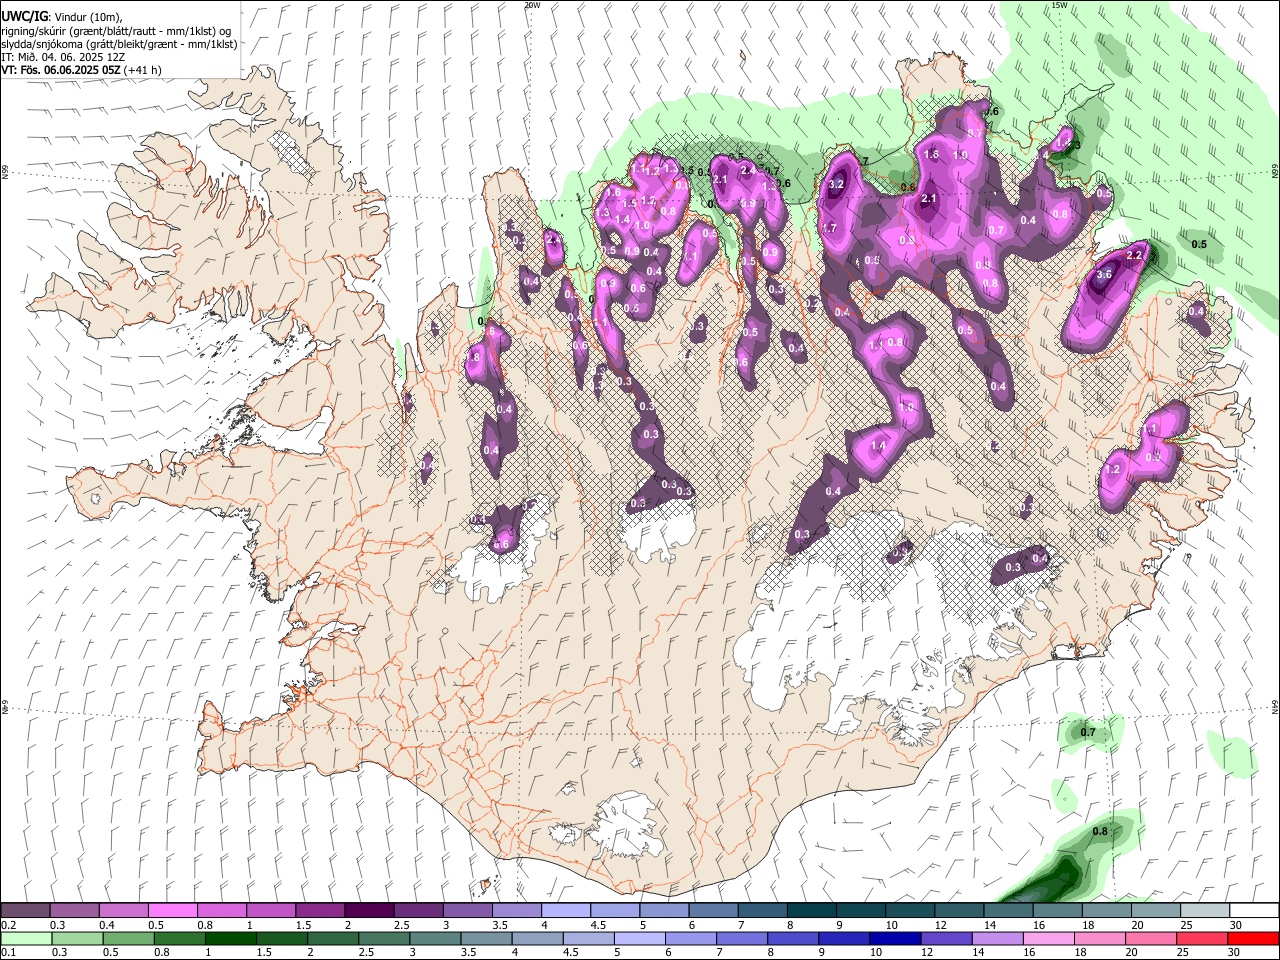Viewport: 1280px width, 960px height.
Task: Click the 'IT: Mið. 04. 06. 2025 12Z' line
Action: point(63,57)
